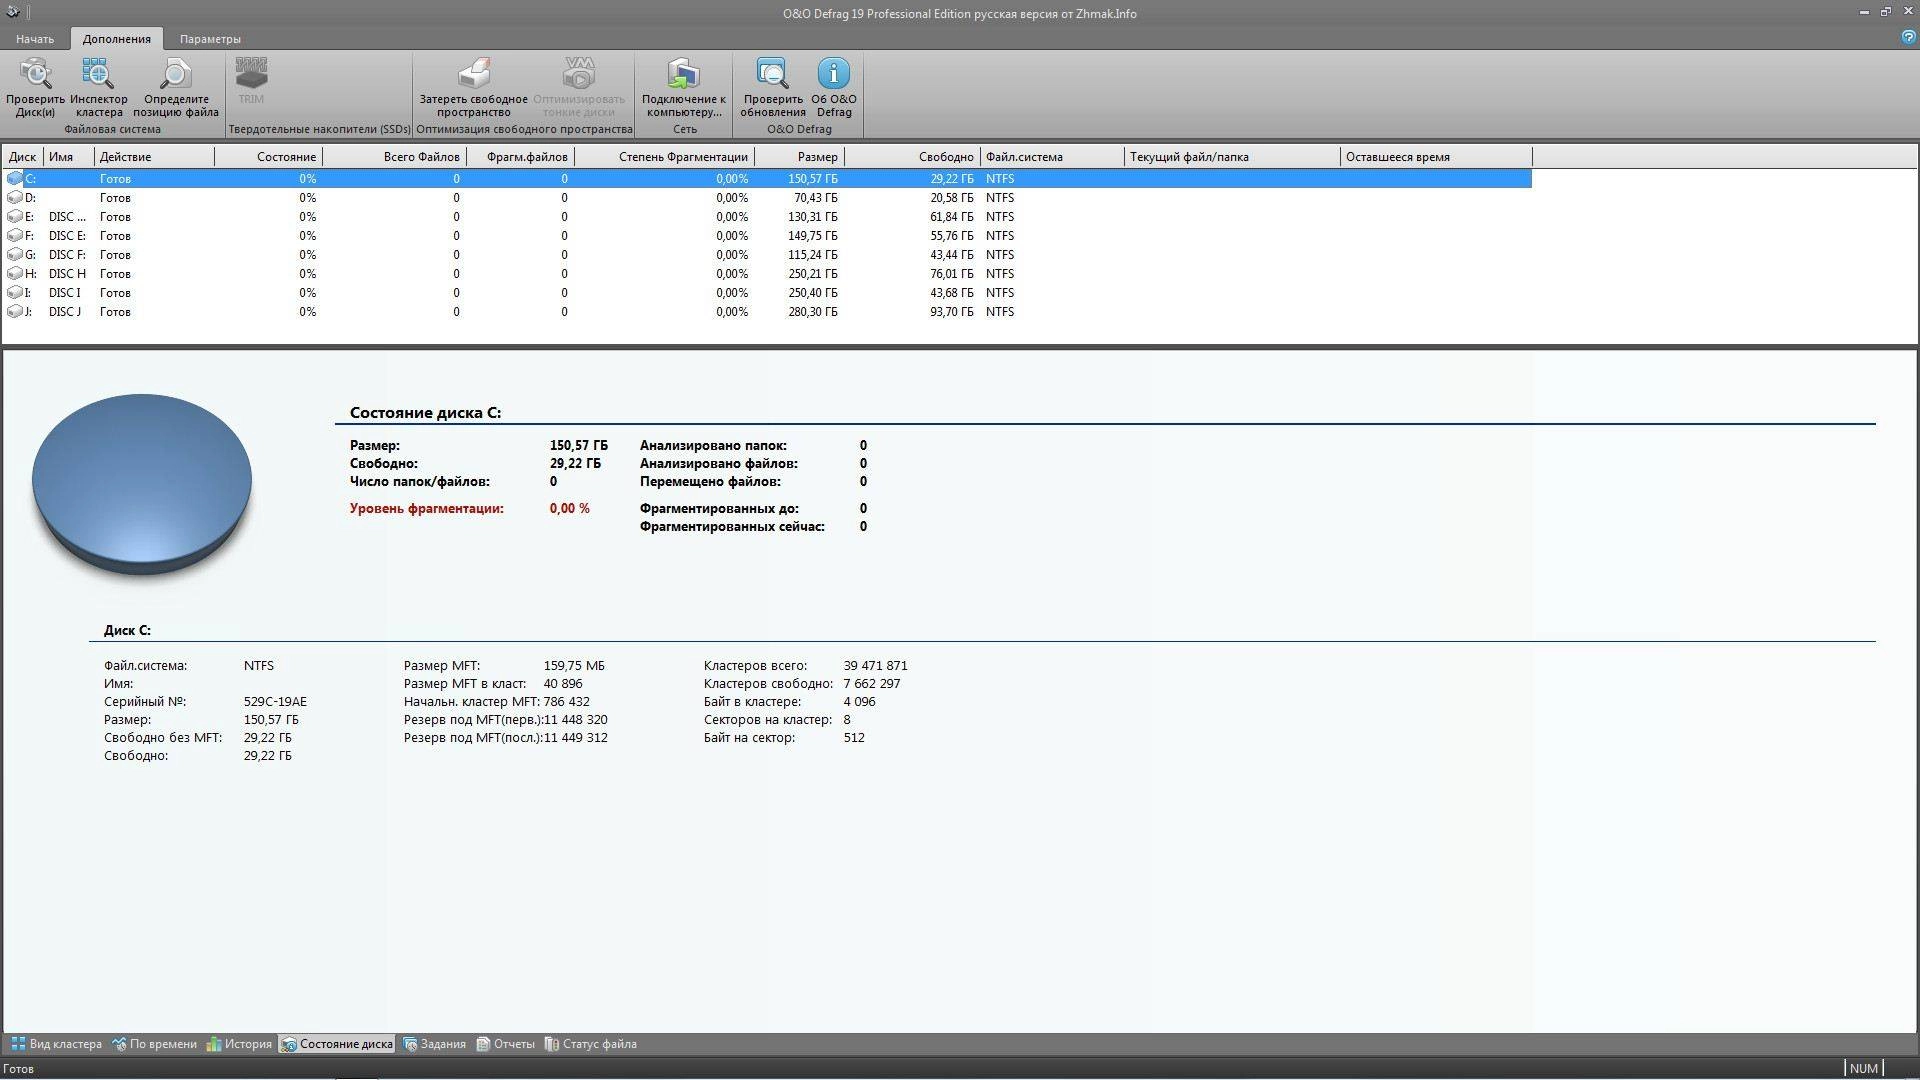Click the 280,30 ГБ size cell
The height and width of the screenshot is (1080, 1920).
(812, 312)
